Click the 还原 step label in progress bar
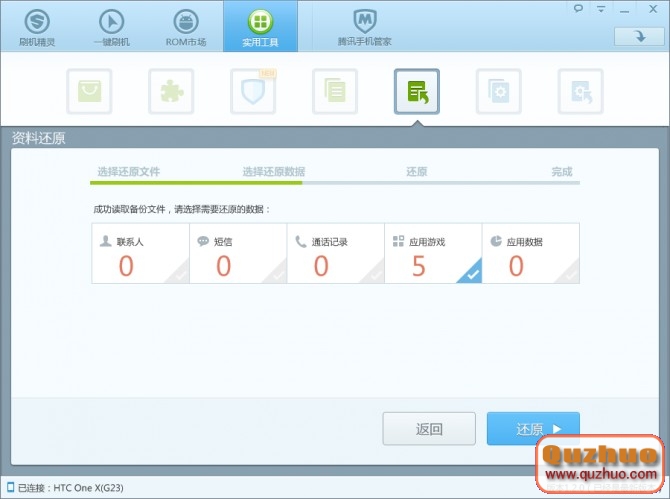This screenshot has width=670, height=499. [417, 172]
